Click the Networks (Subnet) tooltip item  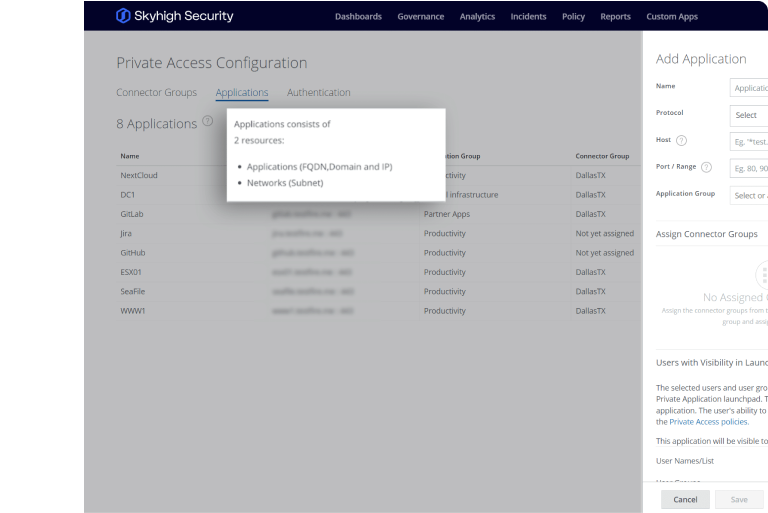(x=285, y=183)
